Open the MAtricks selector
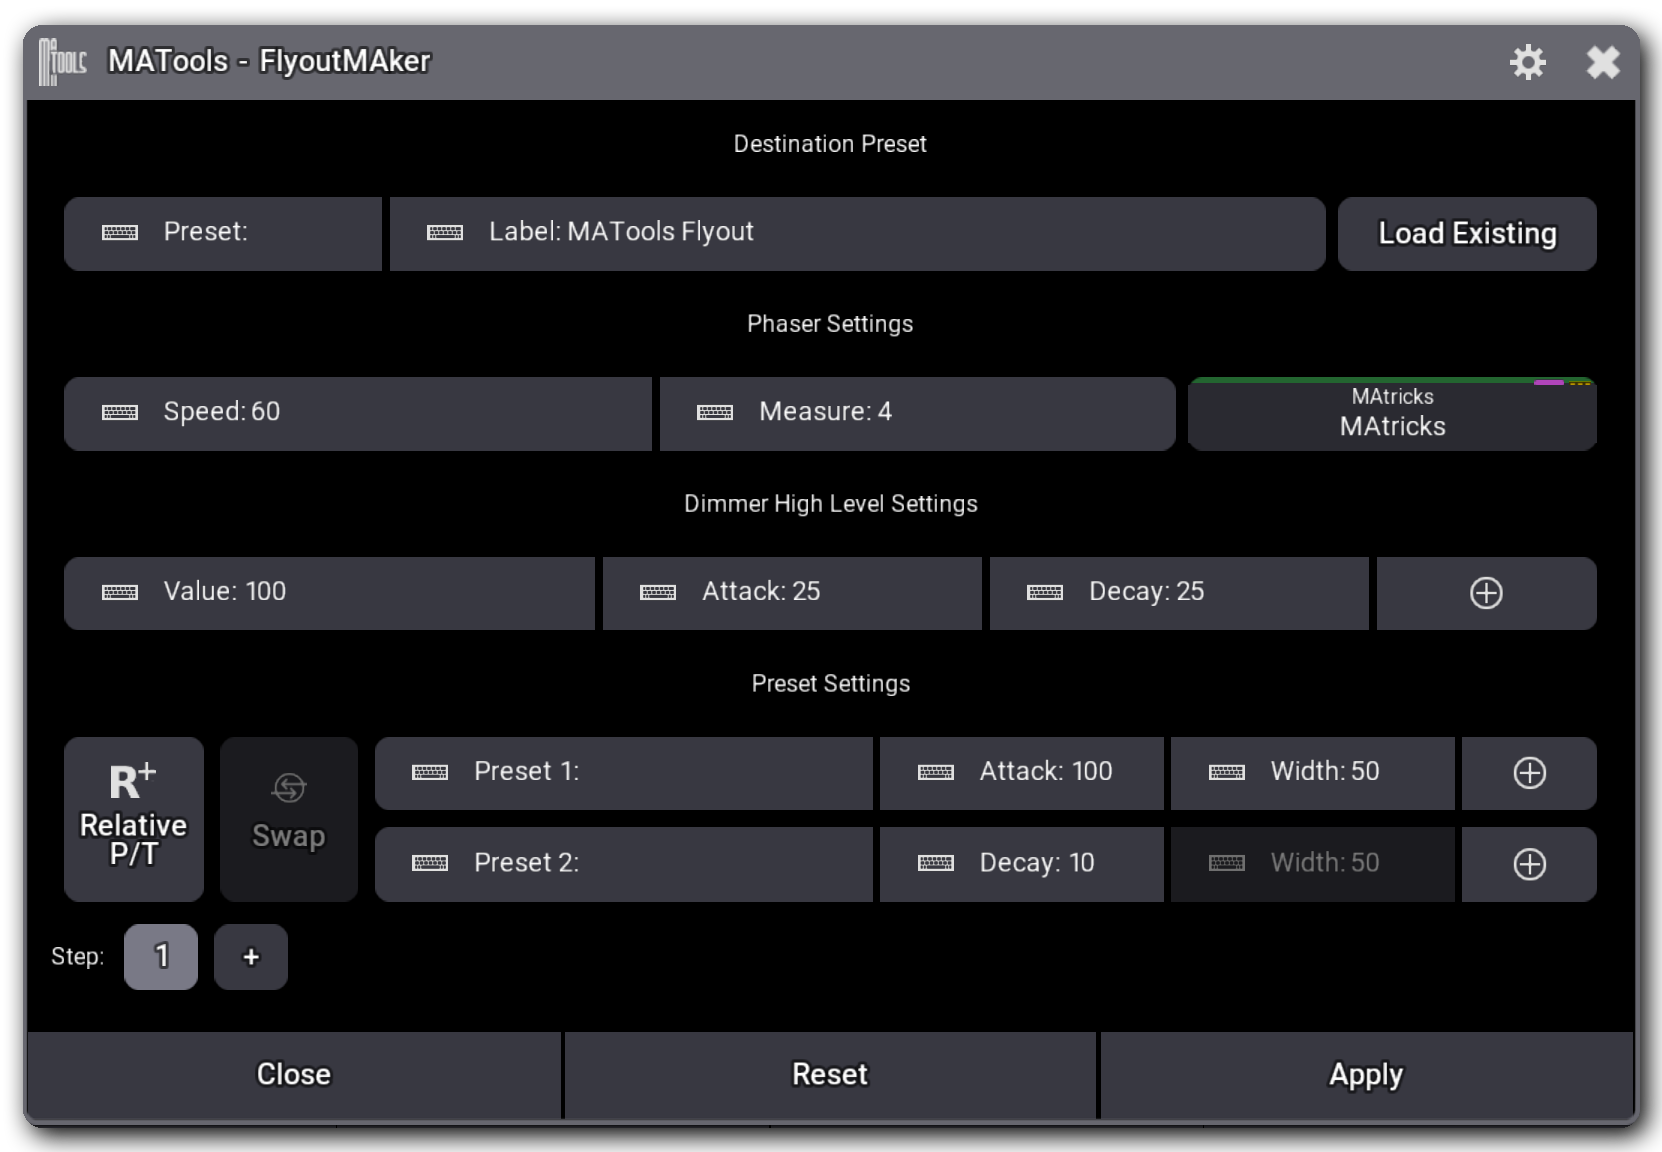Image resolution: width=1662 pixels, height=1152 pixels. 1392,414
